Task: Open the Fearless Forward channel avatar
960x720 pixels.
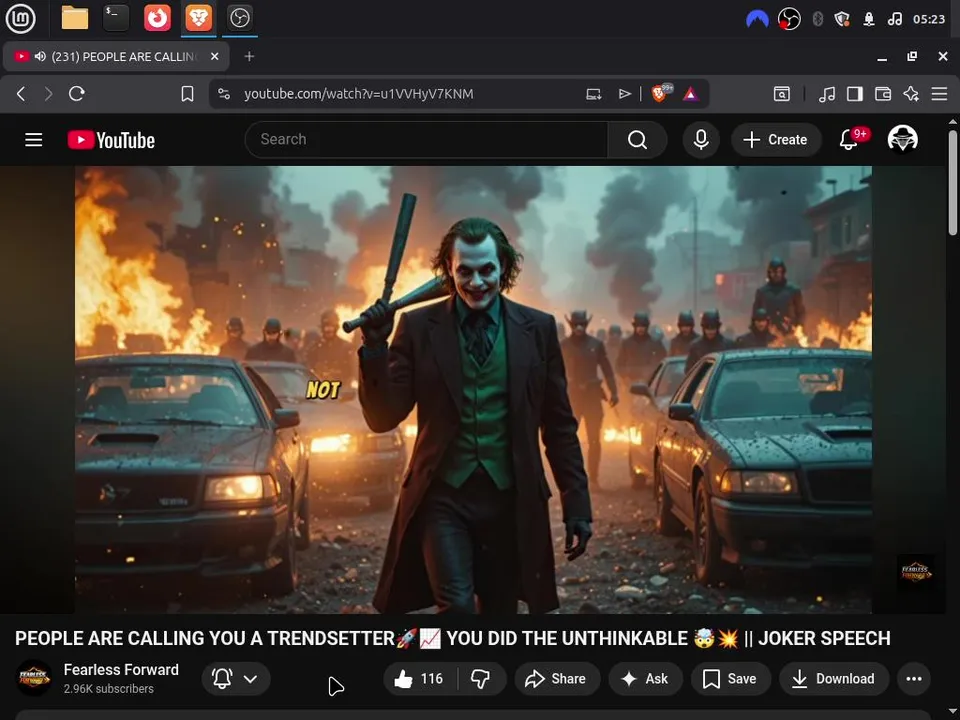Action: coord(34,678)
